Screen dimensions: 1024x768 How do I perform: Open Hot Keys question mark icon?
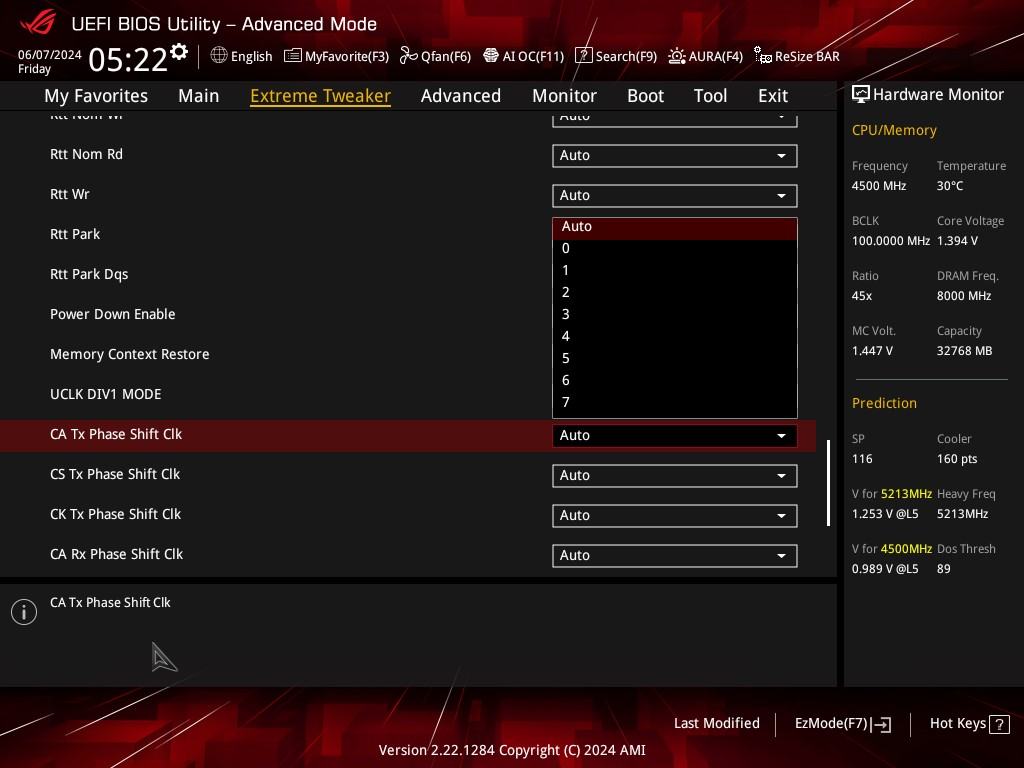click(x=999, y=724)
